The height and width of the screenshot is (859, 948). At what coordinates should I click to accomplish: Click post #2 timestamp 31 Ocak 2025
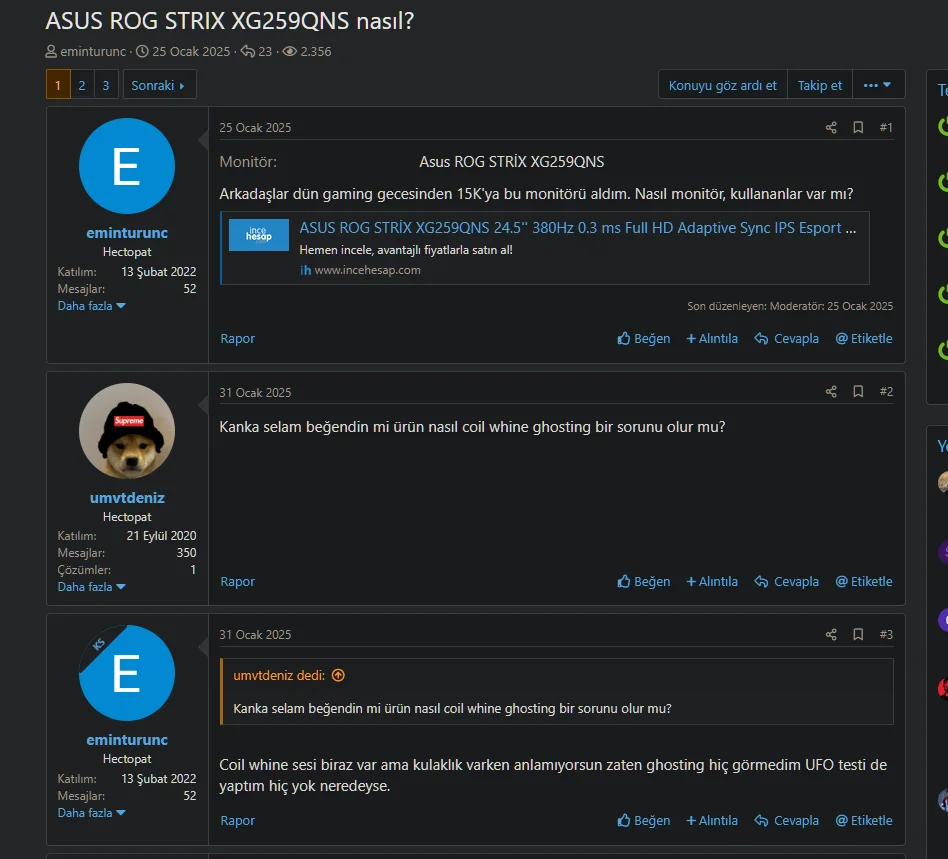(255, 392)
